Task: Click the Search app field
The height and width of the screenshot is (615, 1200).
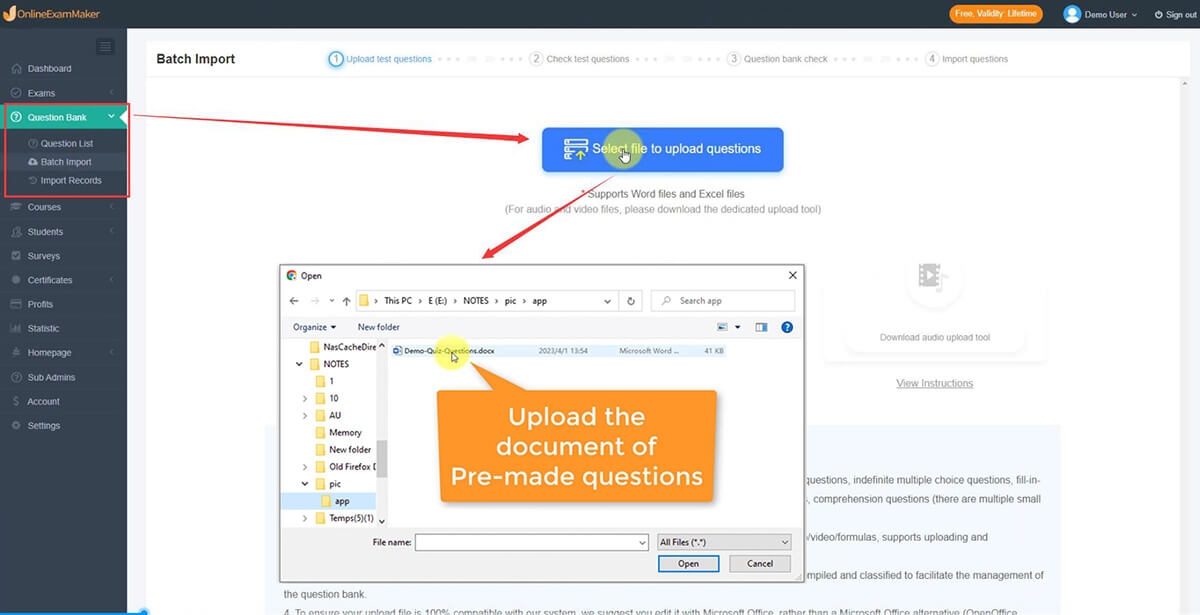Action: click(723, 301)
